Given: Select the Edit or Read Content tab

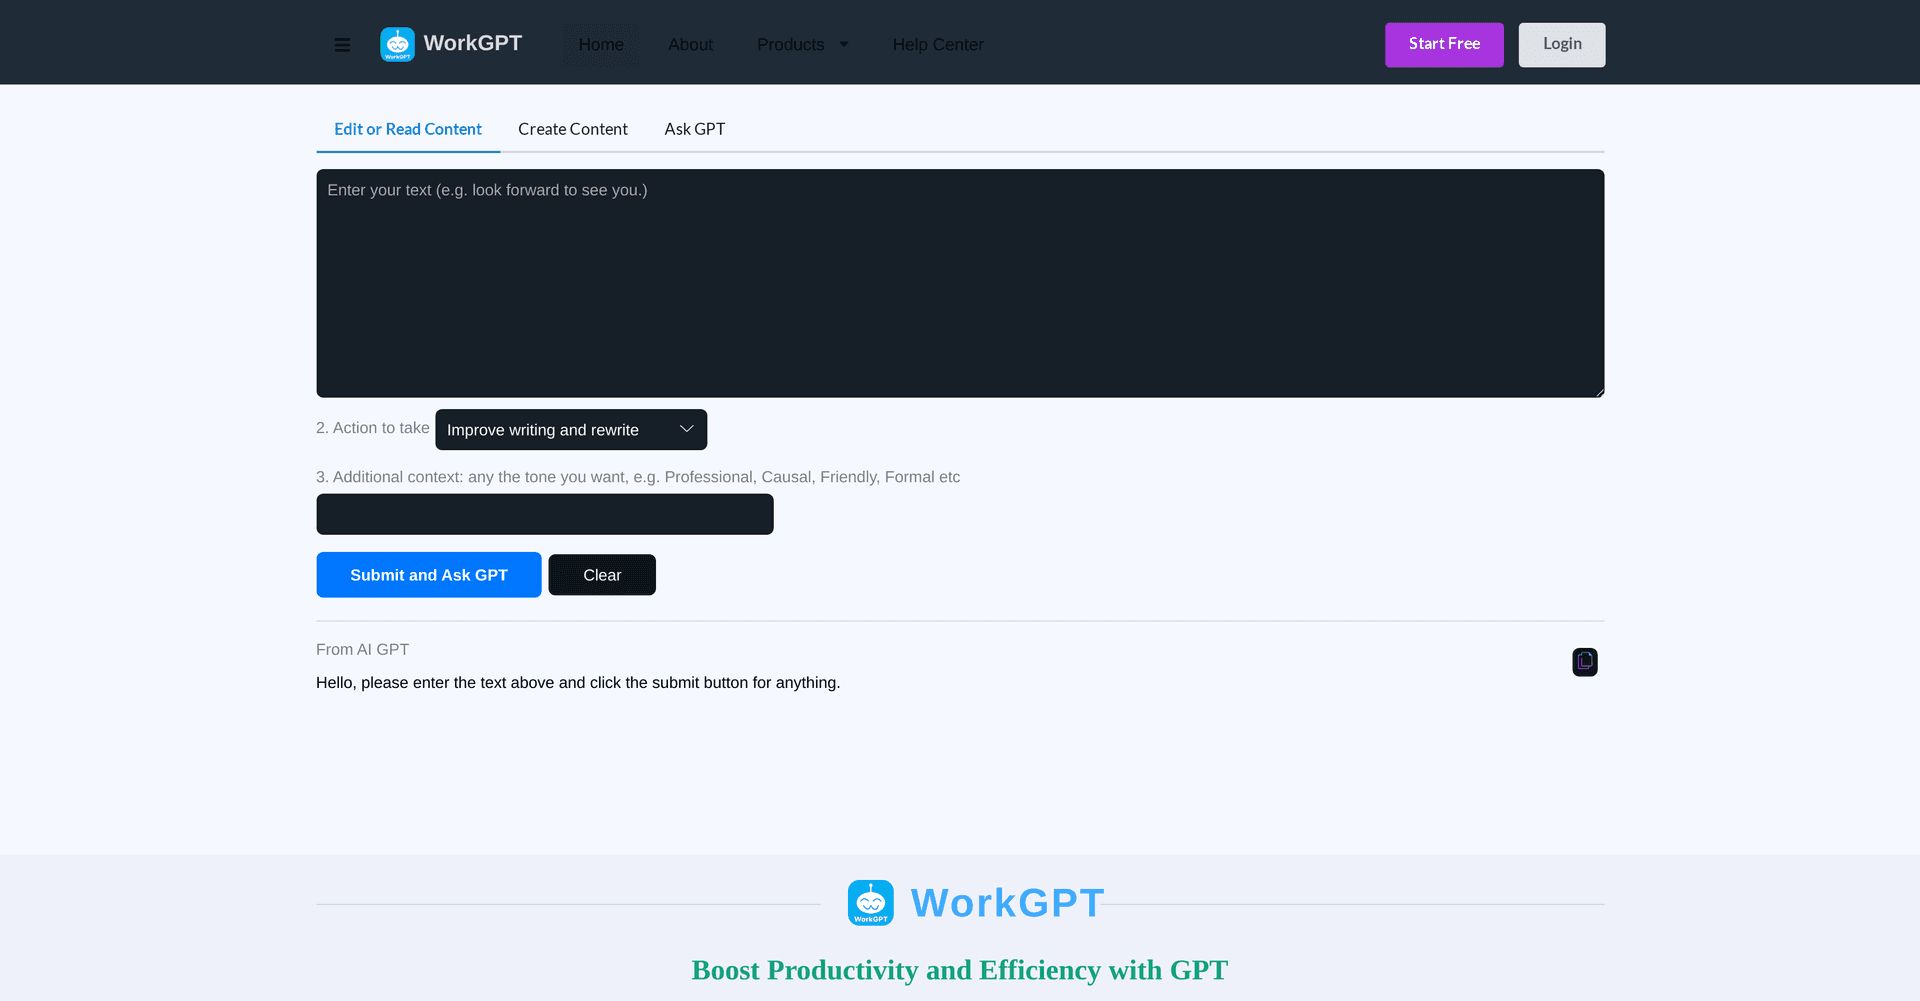Looking at the screenshot, I should [x=408, y=130].
